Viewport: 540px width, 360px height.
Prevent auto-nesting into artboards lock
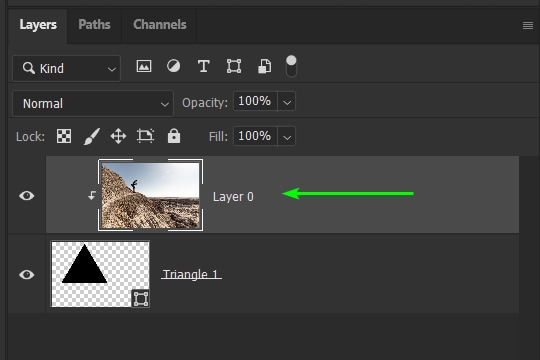pos(145,136)
